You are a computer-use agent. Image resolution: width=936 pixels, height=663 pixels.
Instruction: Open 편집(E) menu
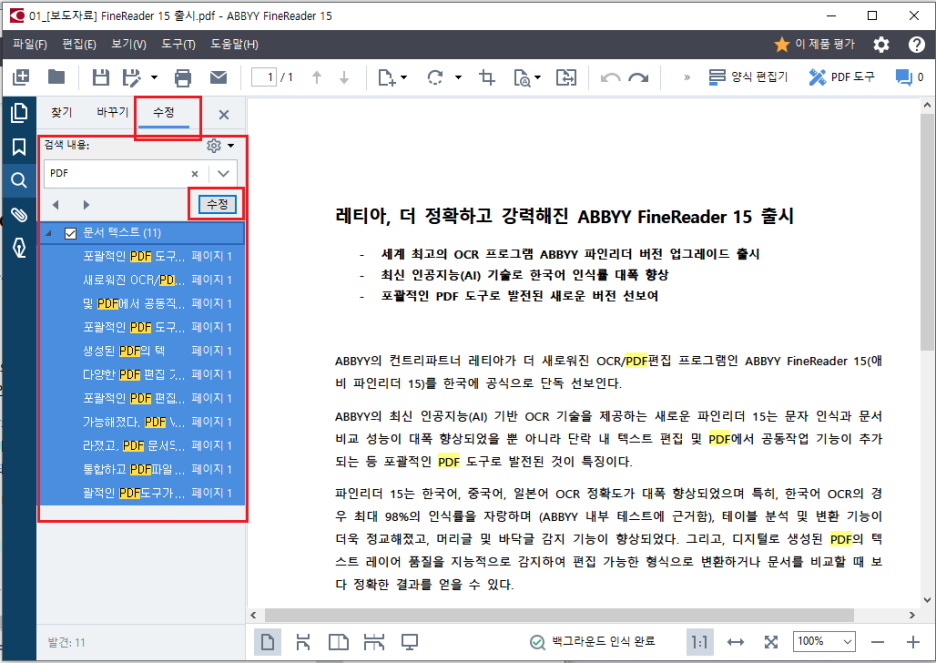click(x=79, y=44)
